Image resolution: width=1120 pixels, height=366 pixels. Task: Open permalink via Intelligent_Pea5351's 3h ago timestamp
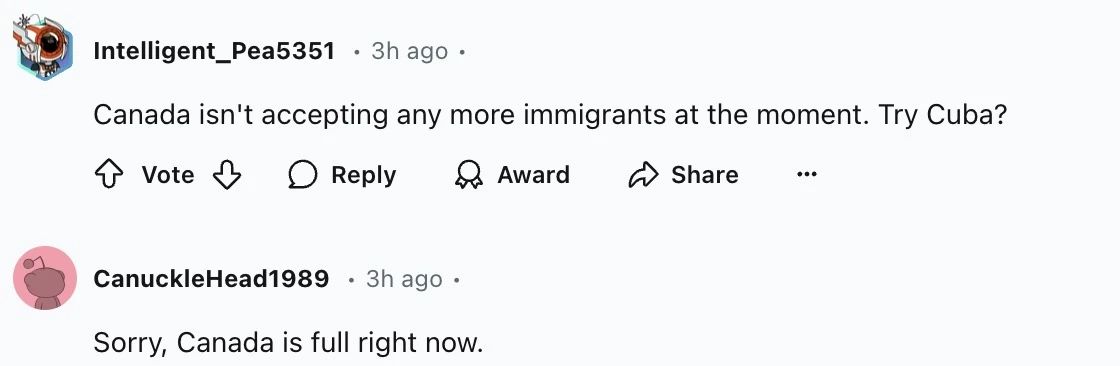[409, 51]
